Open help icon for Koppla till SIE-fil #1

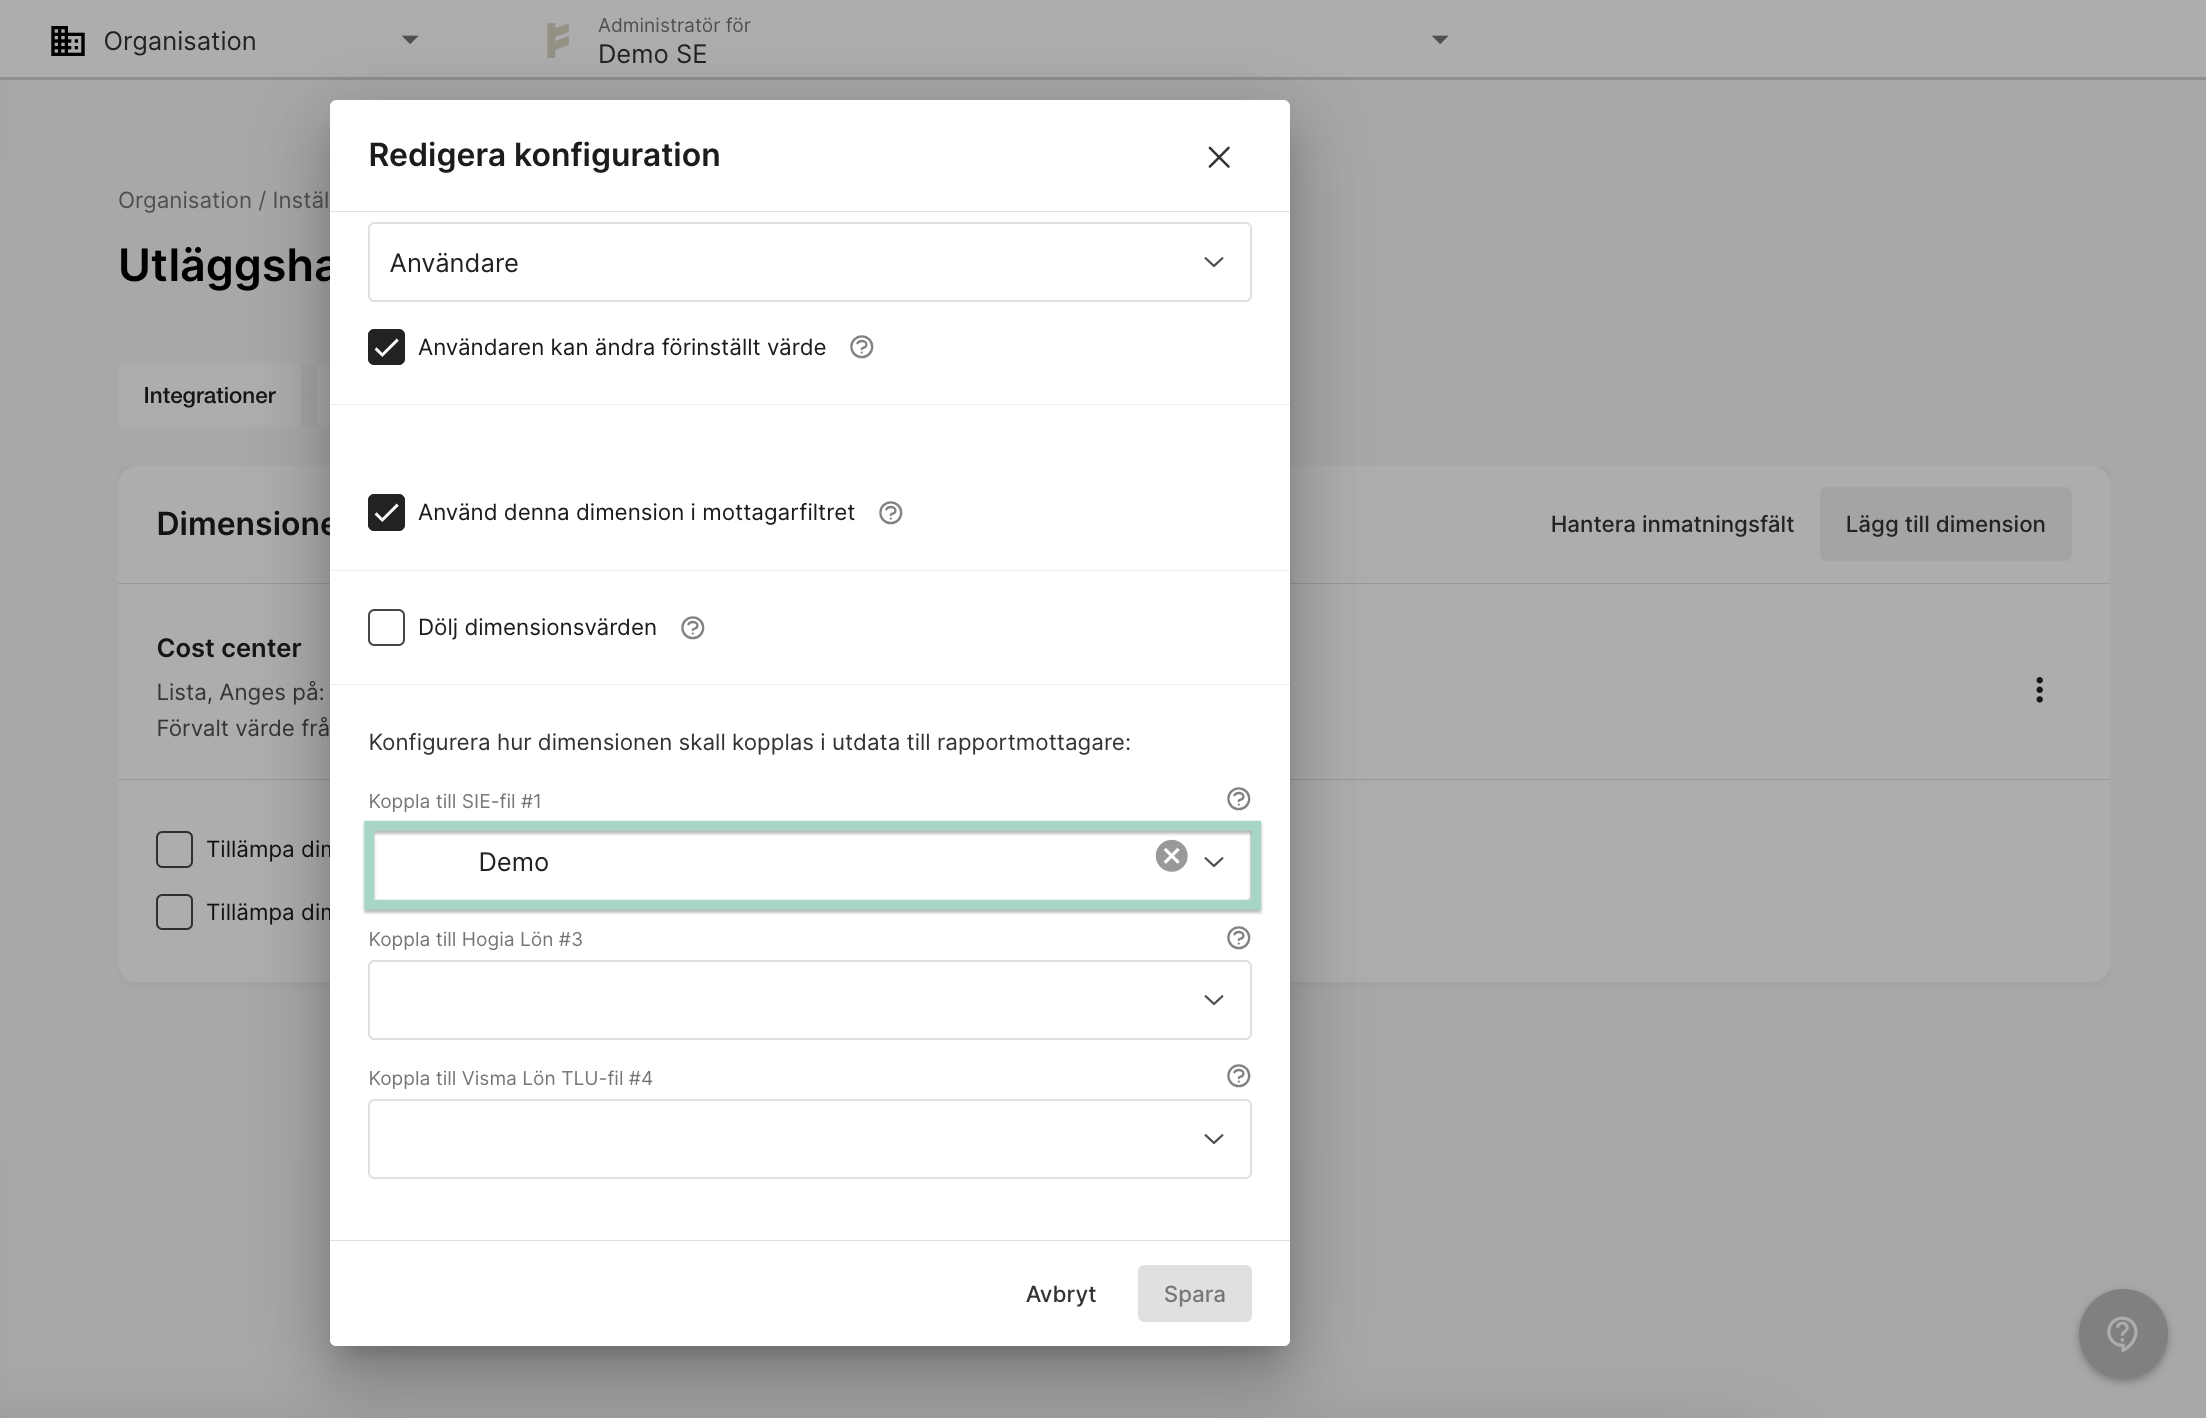pos(1238,799)
